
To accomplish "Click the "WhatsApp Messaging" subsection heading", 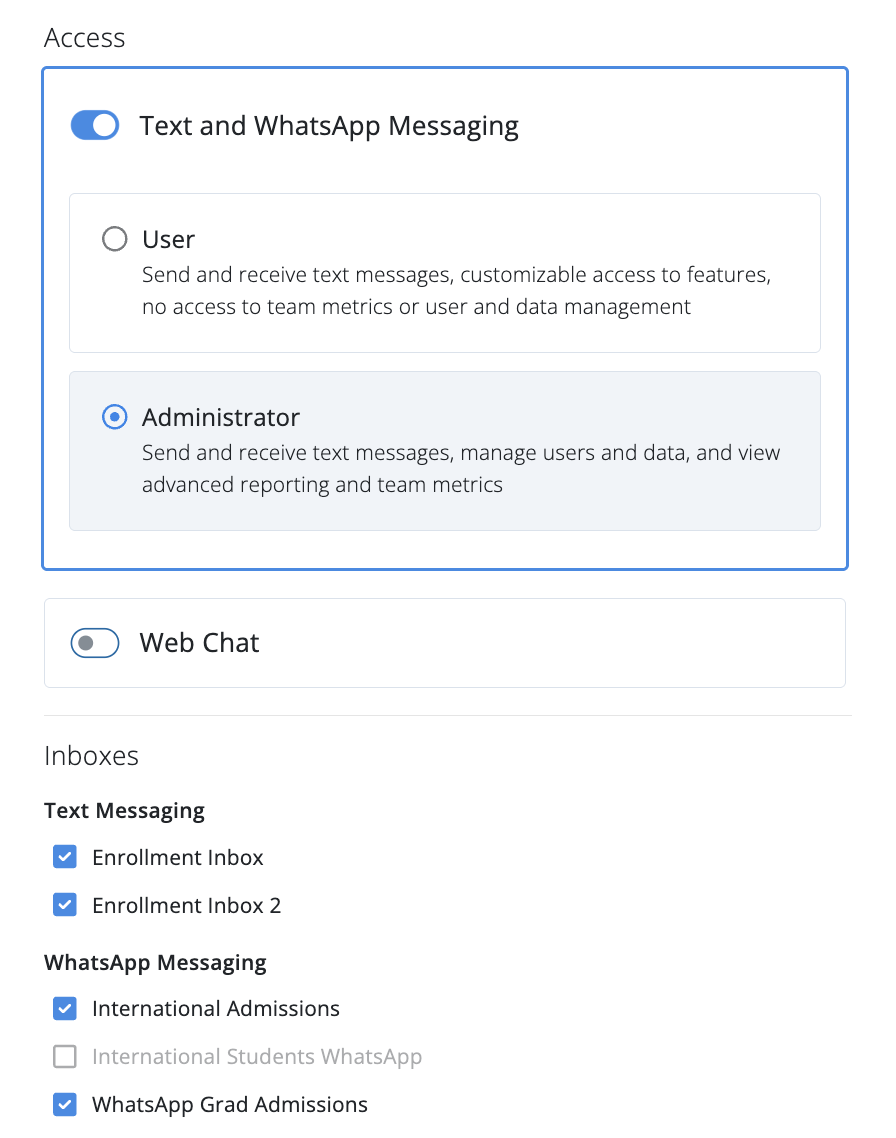I will [x=155, y=963].
